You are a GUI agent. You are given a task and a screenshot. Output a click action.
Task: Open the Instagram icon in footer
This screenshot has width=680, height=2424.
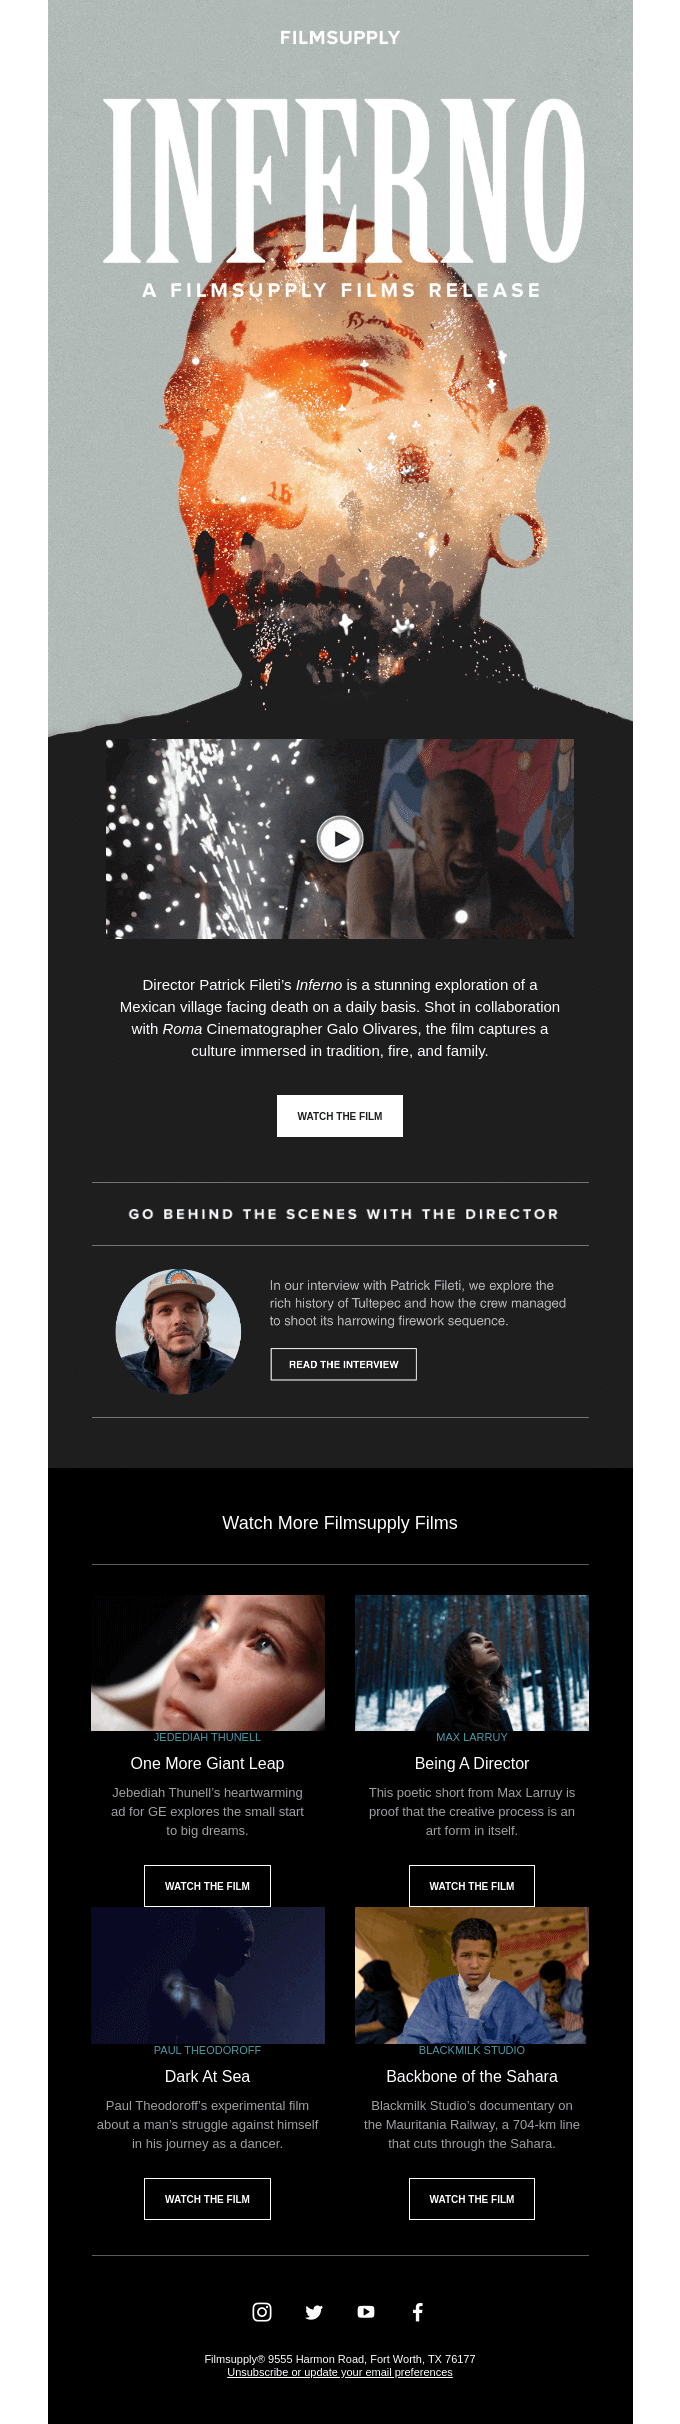[x=262, y=2311]
